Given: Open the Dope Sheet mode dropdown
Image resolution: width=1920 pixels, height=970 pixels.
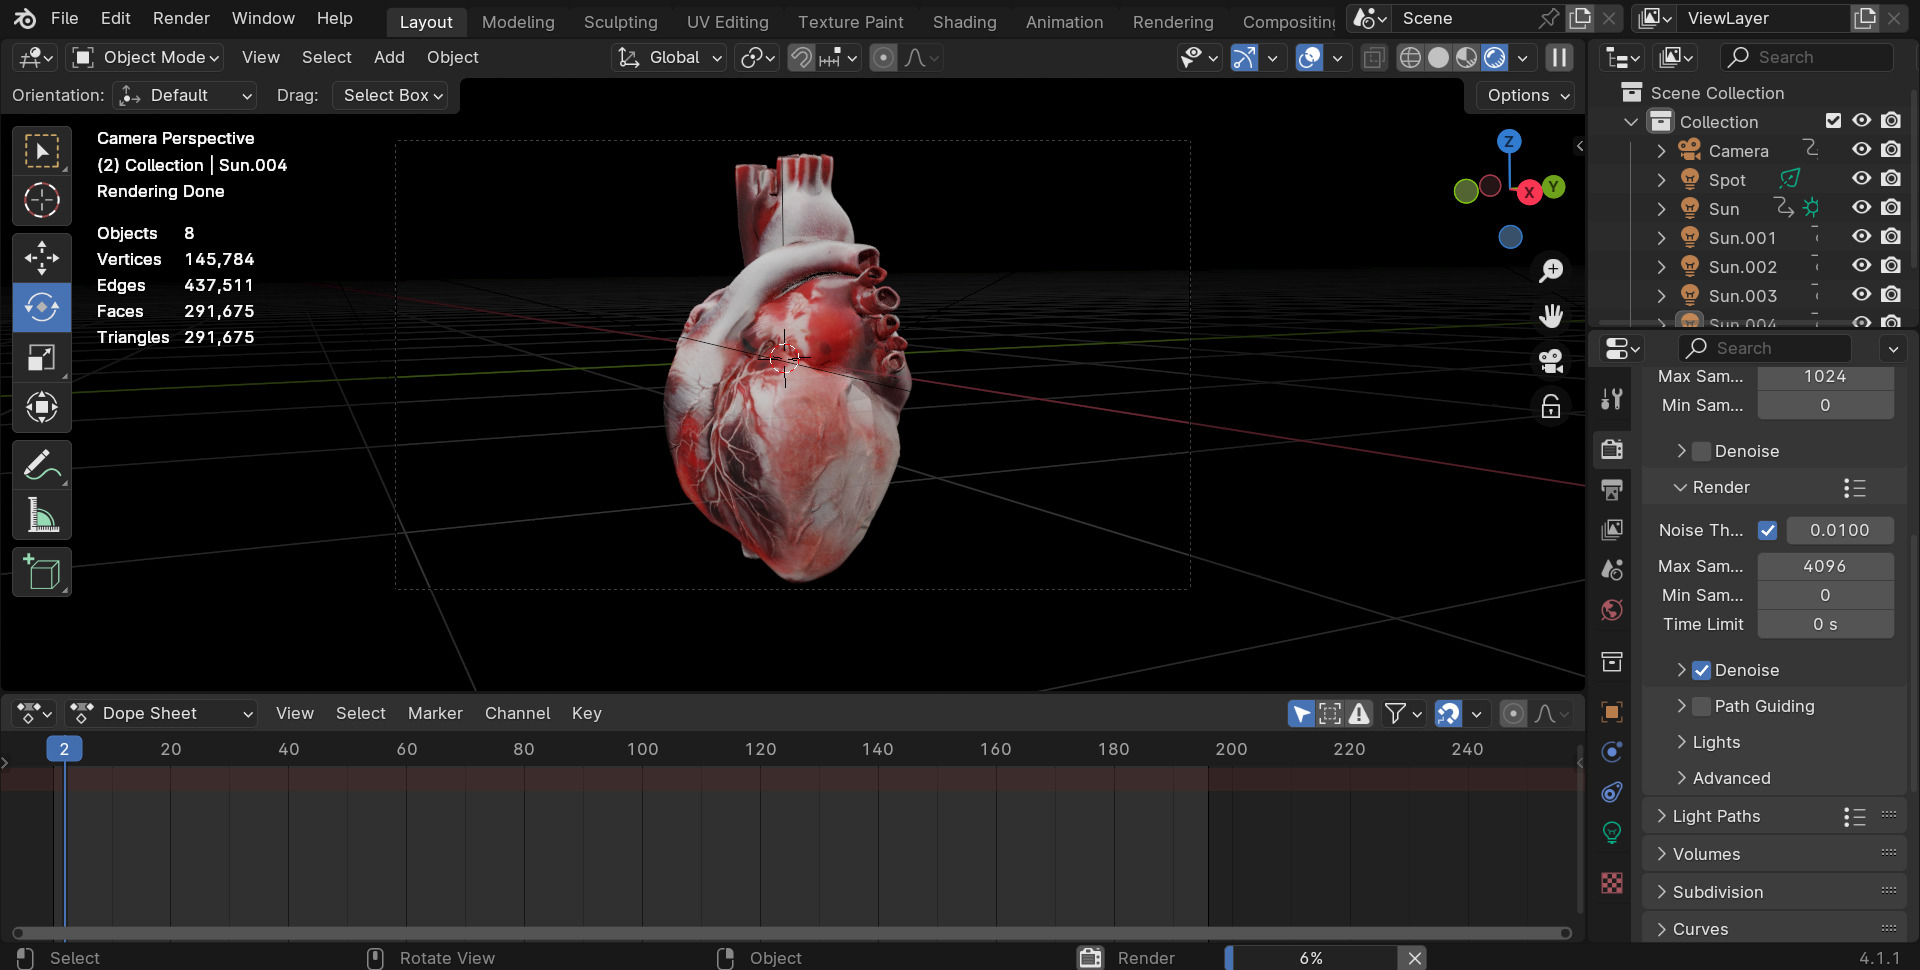Looking at the screenshot, I should click(161, 713).
